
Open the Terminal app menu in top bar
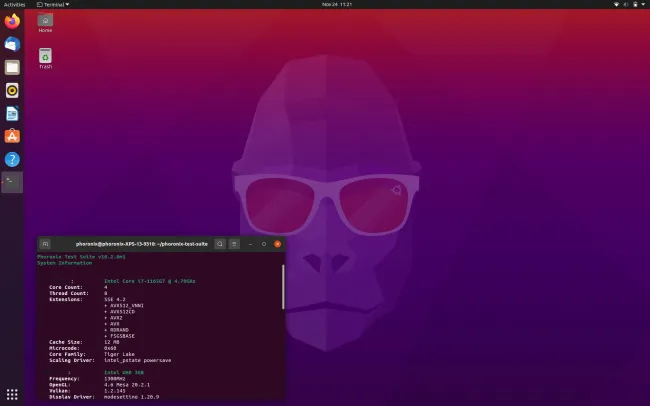pos(53,4)
